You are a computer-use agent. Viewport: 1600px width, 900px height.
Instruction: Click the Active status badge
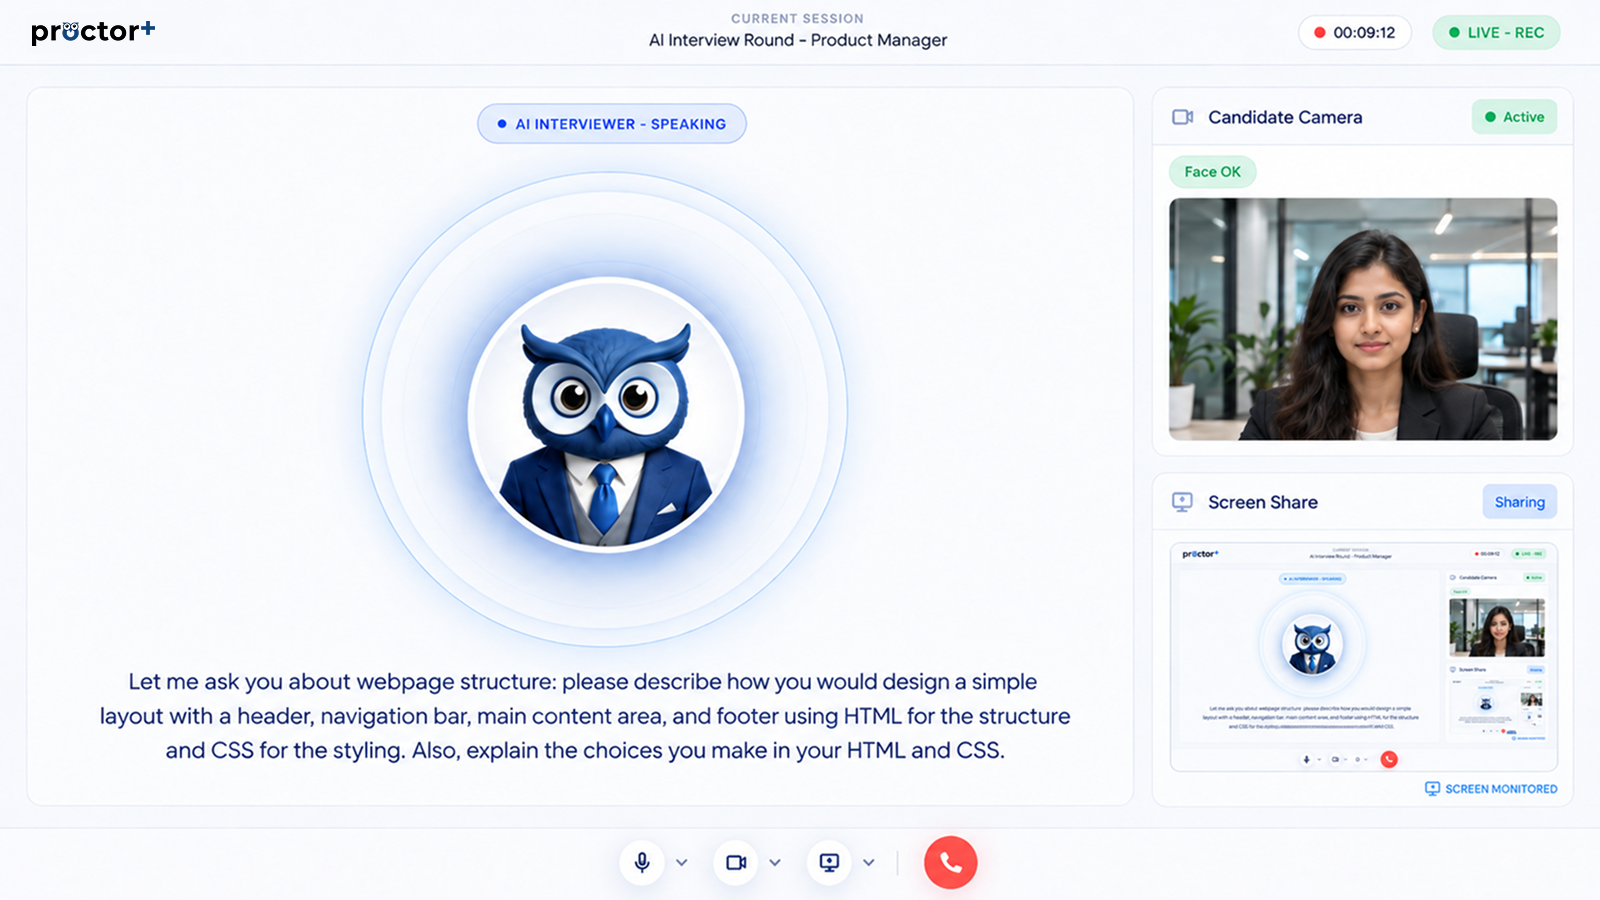[x=1514, y=117]
